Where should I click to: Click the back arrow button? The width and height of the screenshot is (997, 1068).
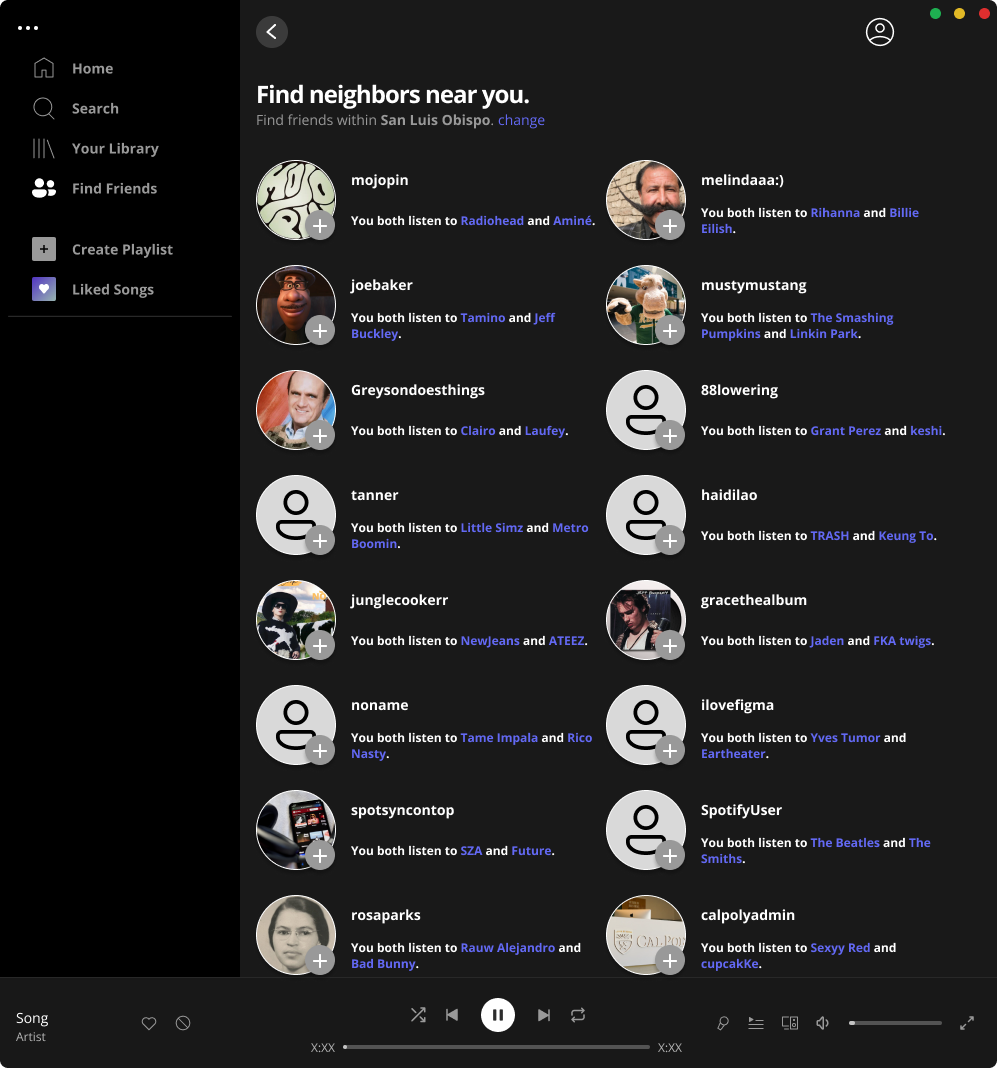[272, 32]
